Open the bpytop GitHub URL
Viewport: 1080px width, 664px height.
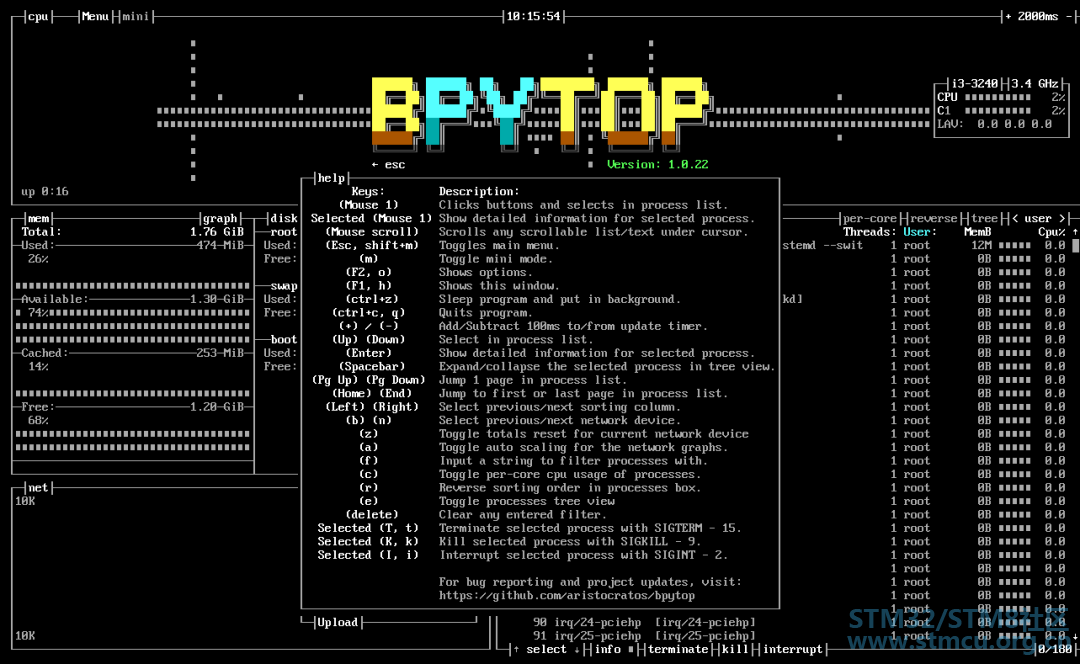(x=566, y=595)
